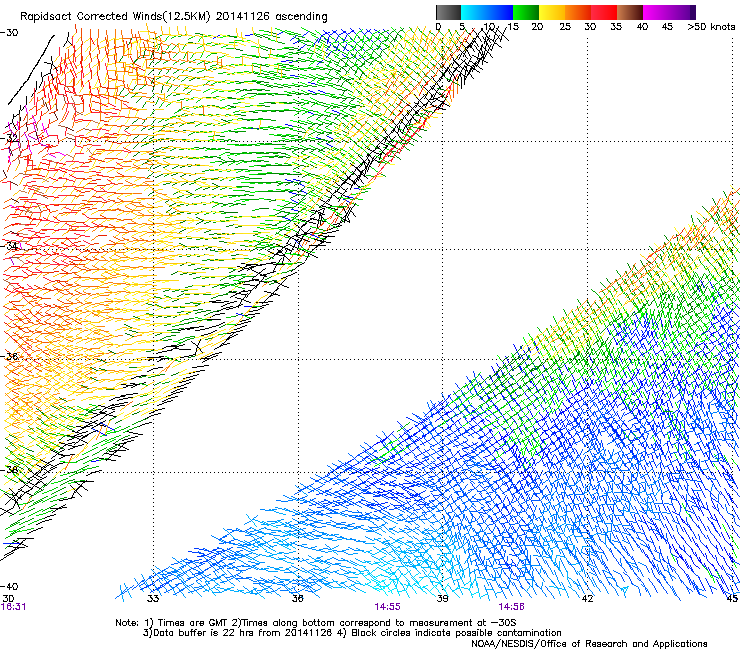Click the date '20141126 ascending' in title

point(271,17)
